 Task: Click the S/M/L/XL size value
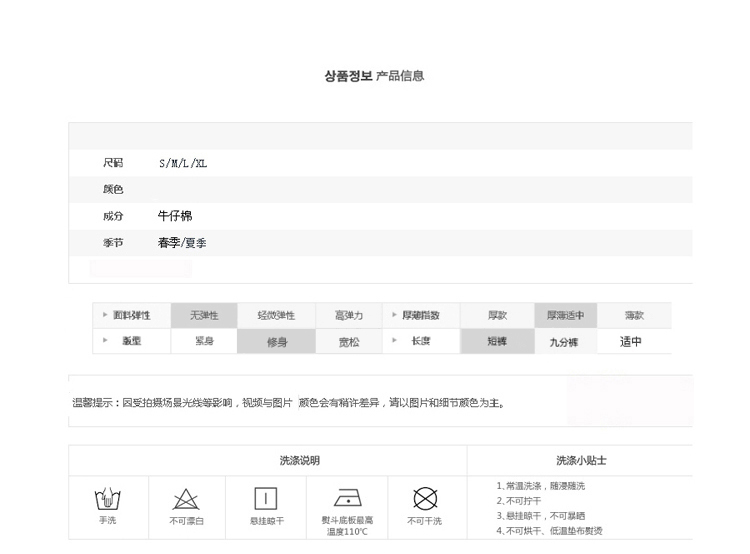point(182,163)
